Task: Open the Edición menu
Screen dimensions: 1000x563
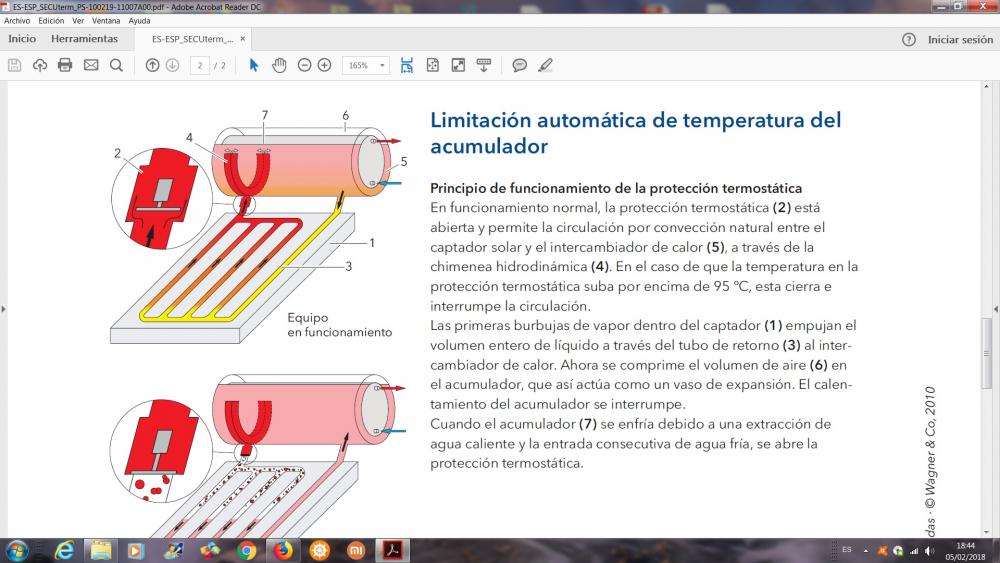Action: coord(51,20)
